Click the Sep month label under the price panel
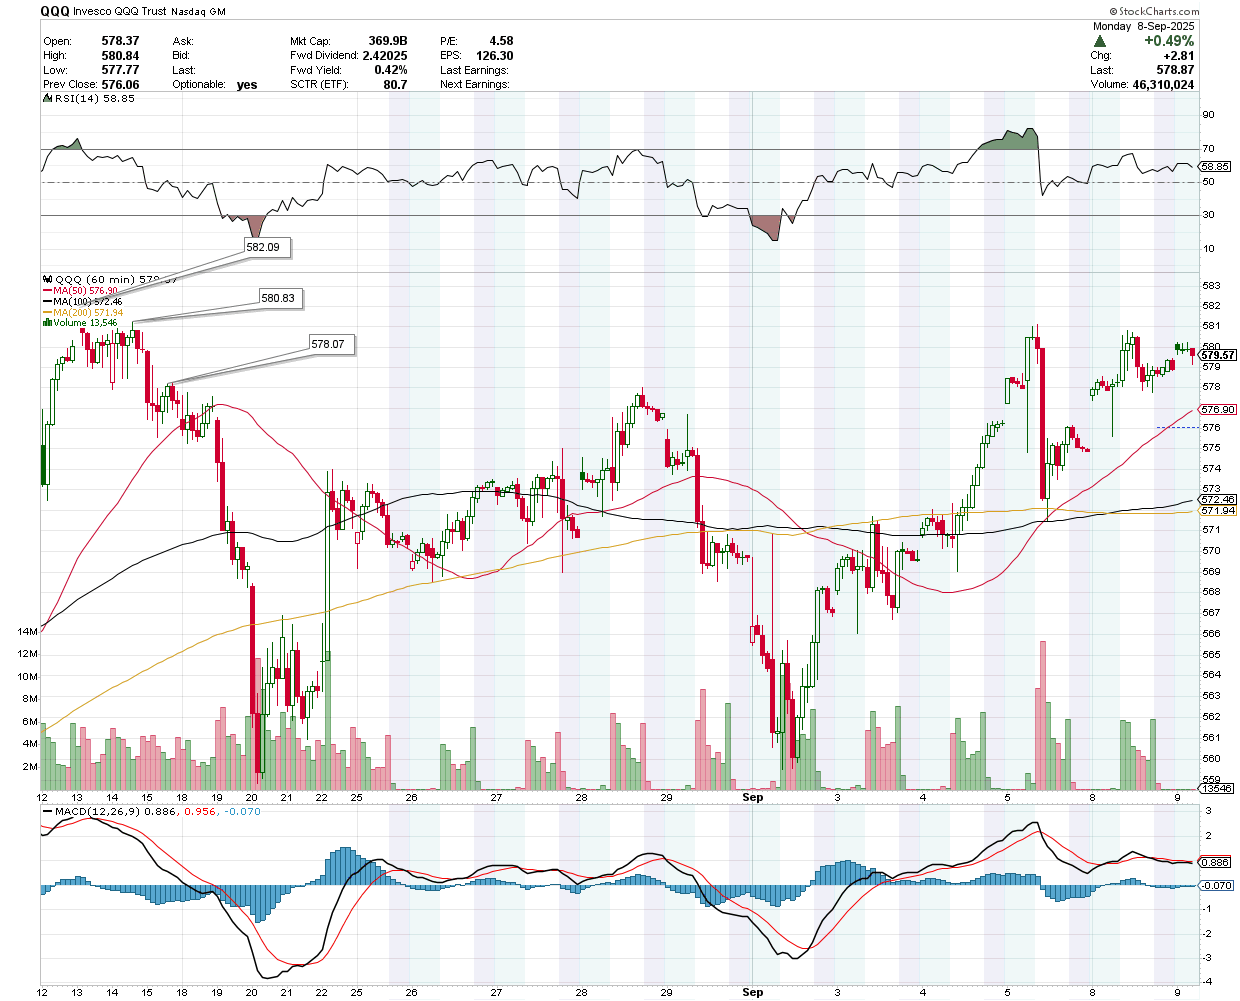Screen dimensions: 1240x1001 coord(753,797)
